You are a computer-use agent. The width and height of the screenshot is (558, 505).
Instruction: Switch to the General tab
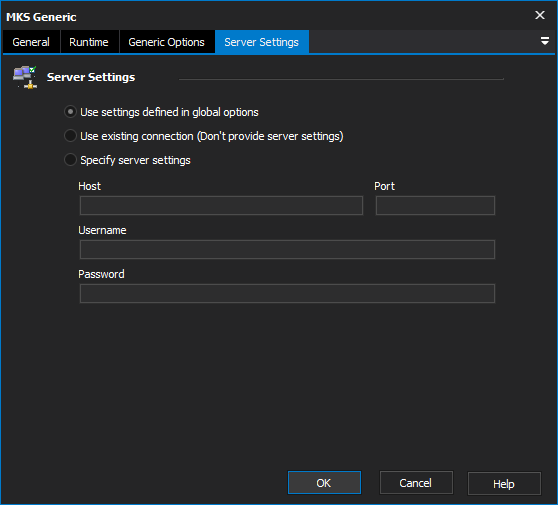31,42
